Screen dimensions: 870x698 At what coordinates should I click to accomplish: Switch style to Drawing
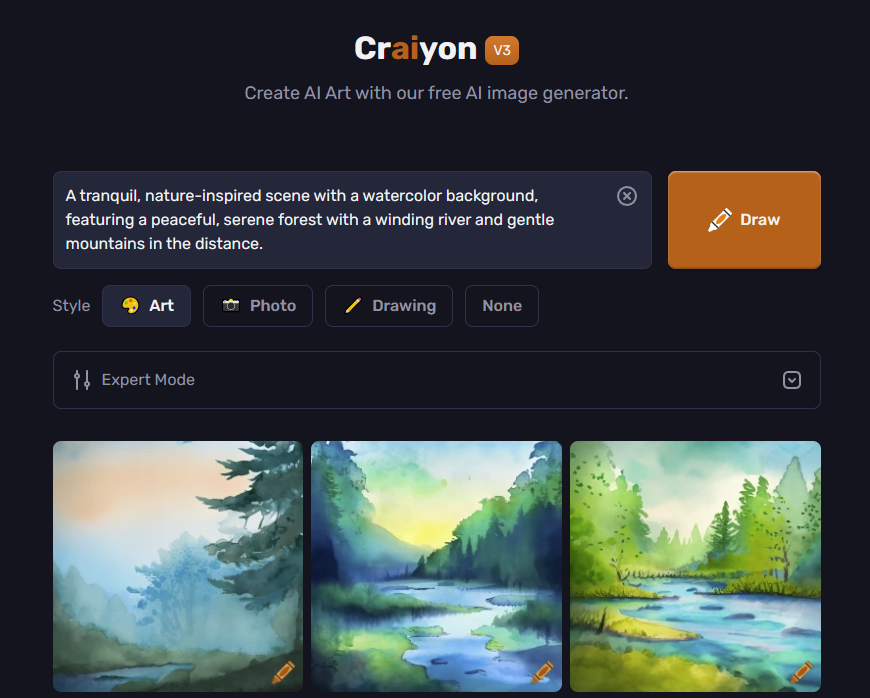(389, 306)
